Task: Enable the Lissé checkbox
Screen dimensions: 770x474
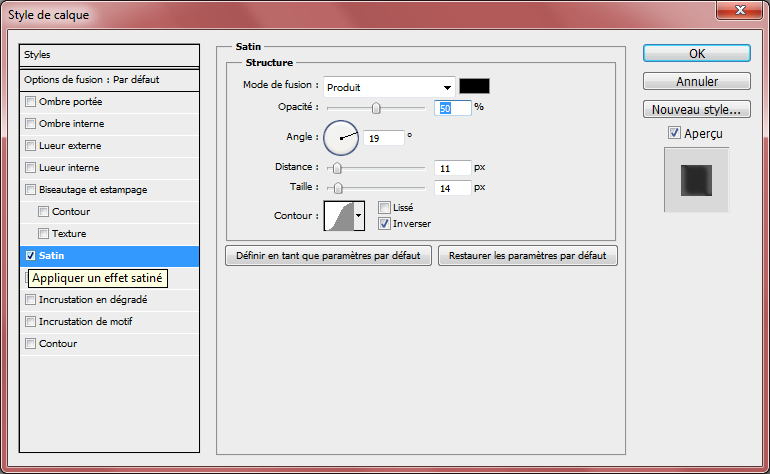Action: pyautogui.click(x=385, y=207)
